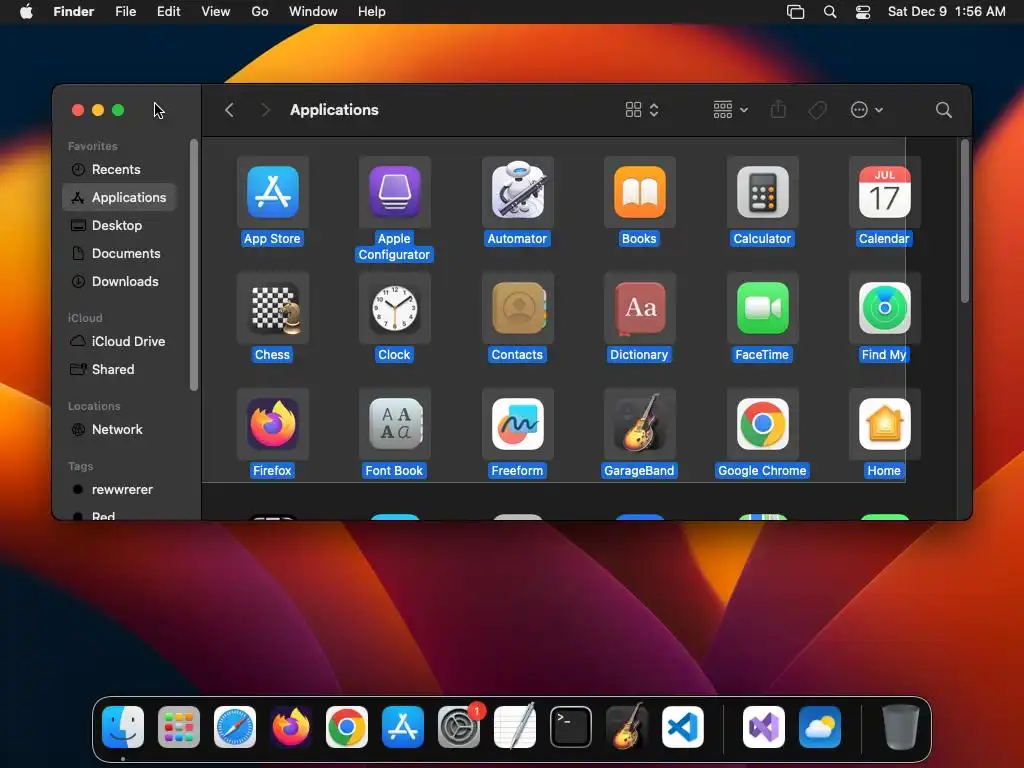Select the Find My app icon

point(884,308)
